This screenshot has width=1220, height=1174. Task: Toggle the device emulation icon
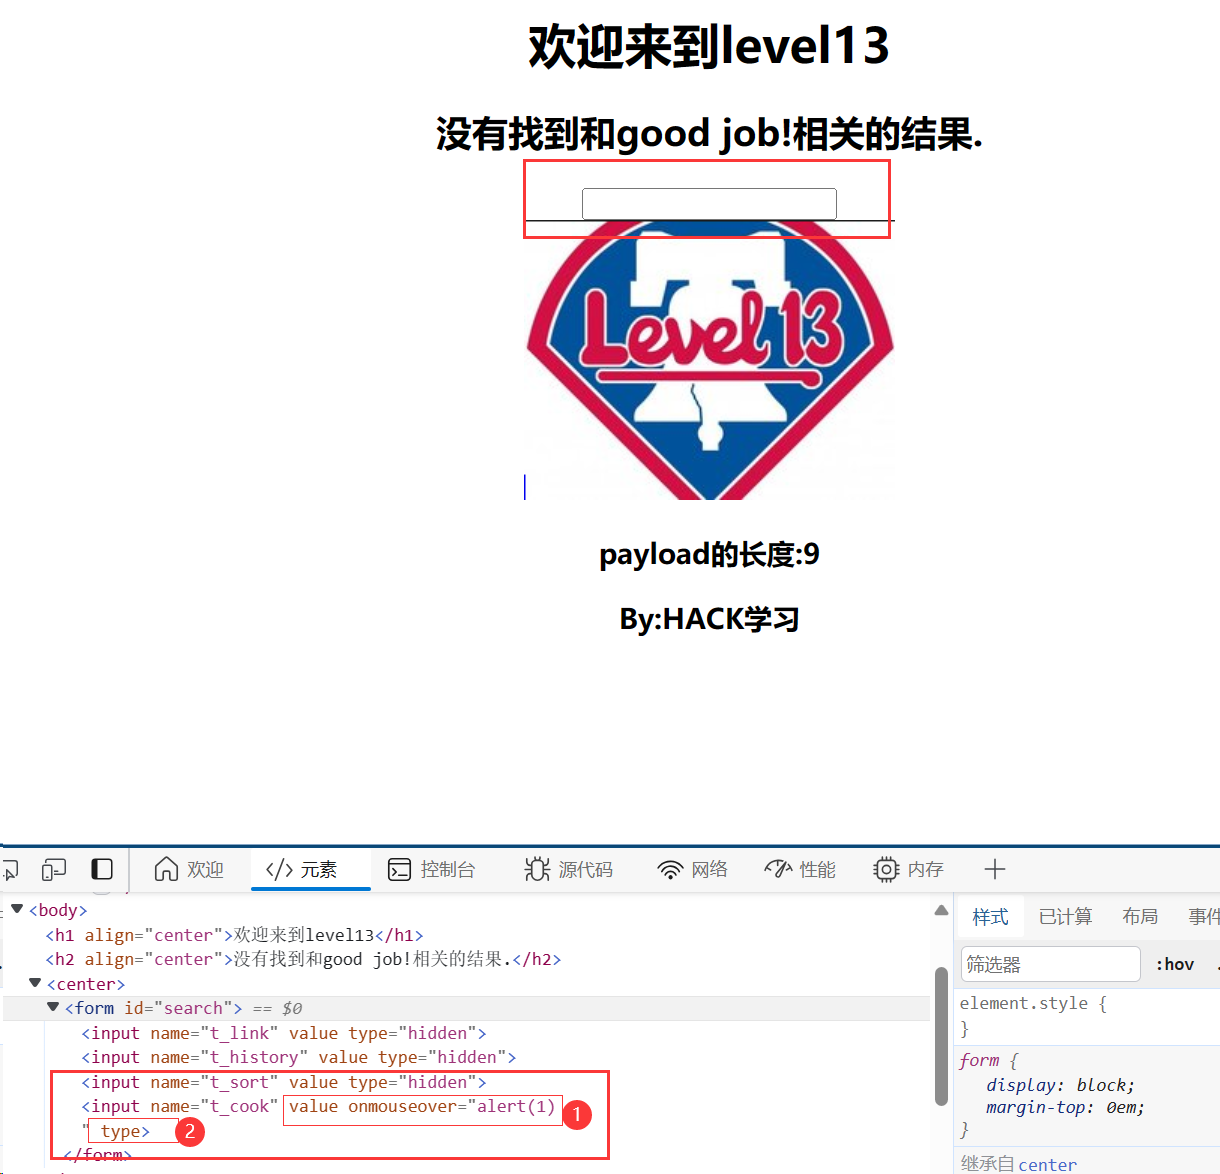(53, 869)
